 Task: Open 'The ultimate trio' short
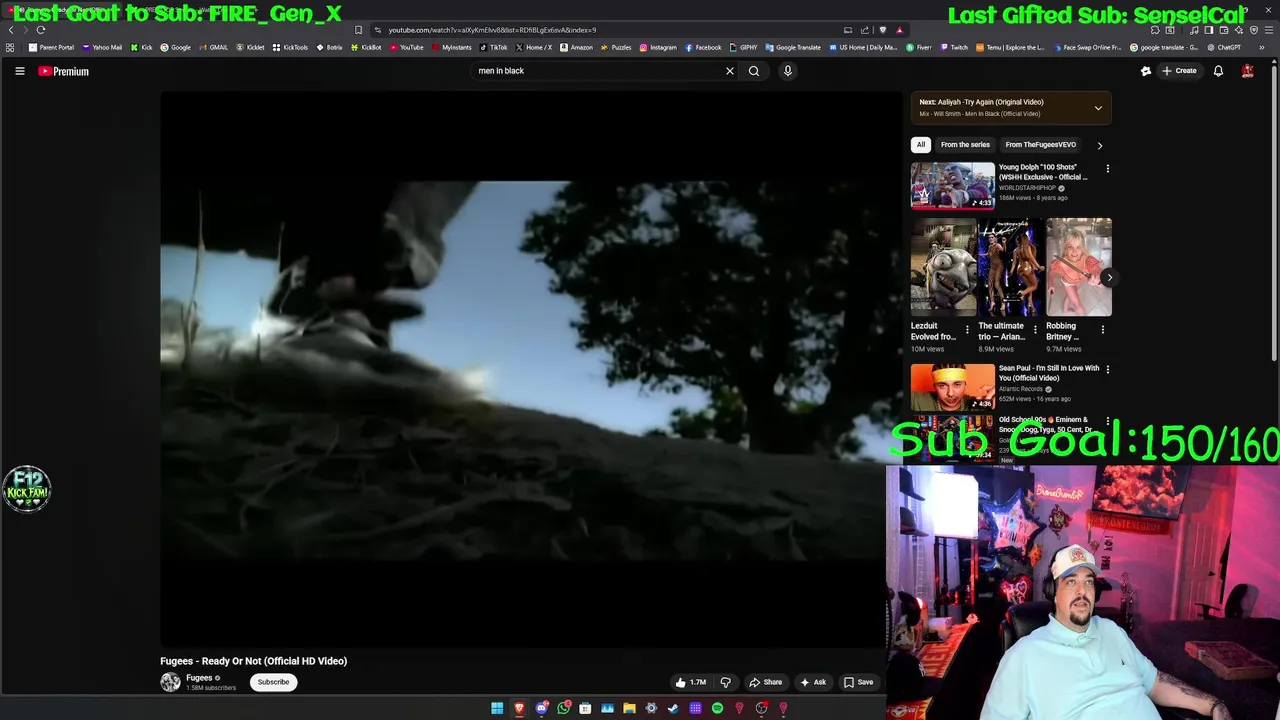(x=1011, y=267)
